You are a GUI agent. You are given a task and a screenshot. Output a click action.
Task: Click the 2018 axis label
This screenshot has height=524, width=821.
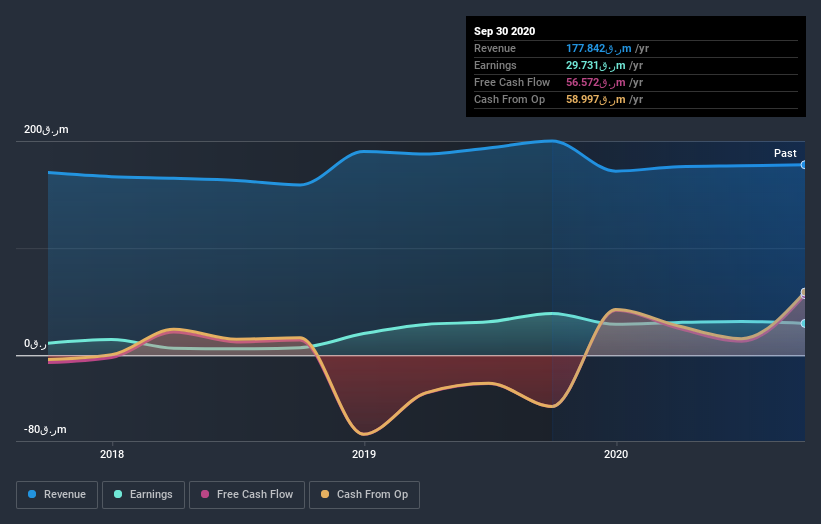tap(112, 454)
